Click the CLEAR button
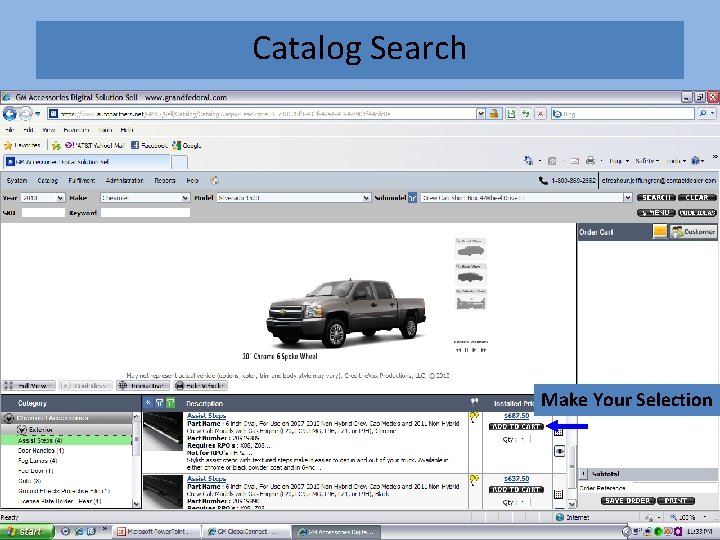The image size is (720, 540). 697,197
